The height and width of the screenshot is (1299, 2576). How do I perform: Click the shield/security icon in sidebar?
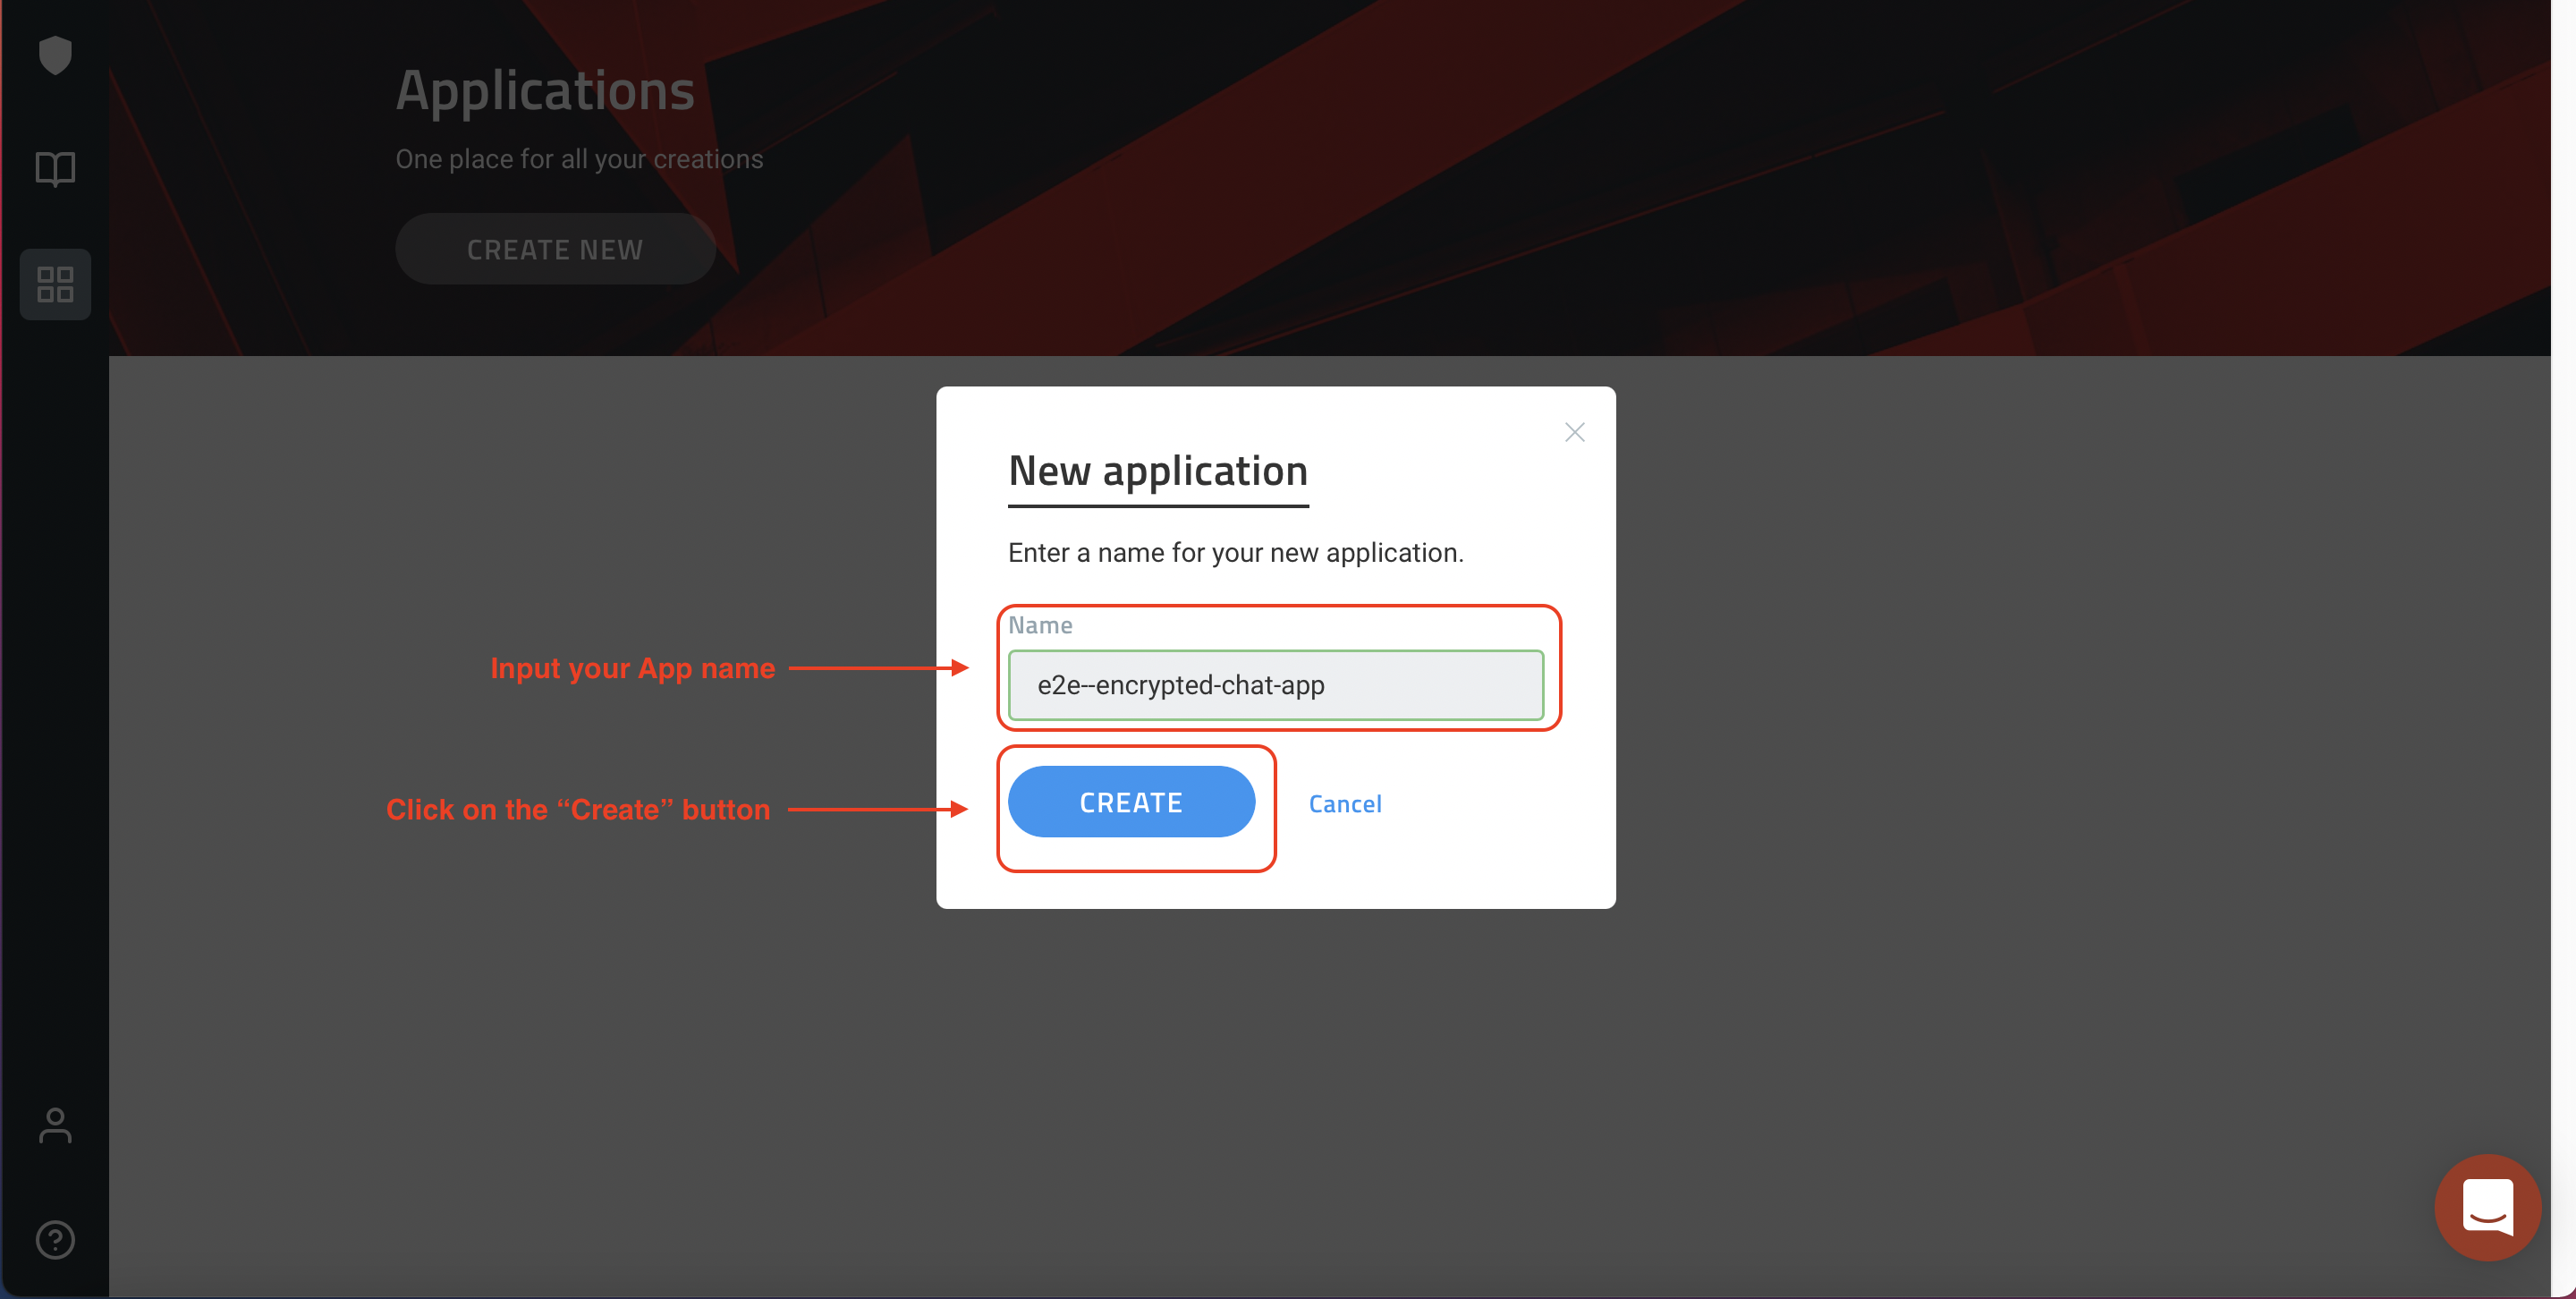[x=55, y=55]
